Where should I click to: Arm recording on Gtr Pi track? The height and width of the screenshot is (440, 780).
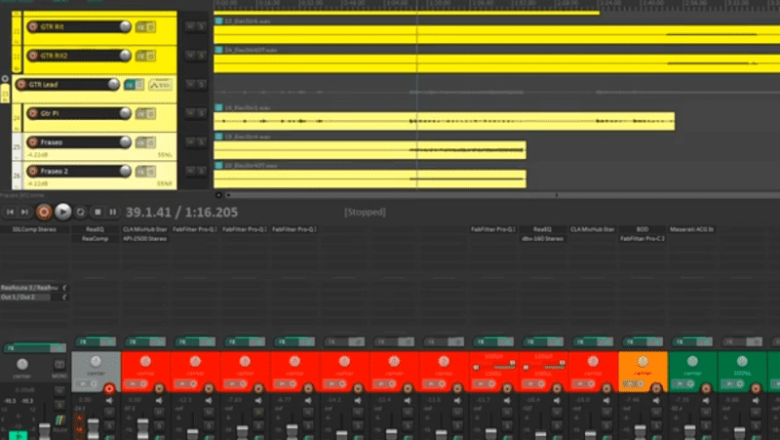pyautogui.click(x=33, y=113)
